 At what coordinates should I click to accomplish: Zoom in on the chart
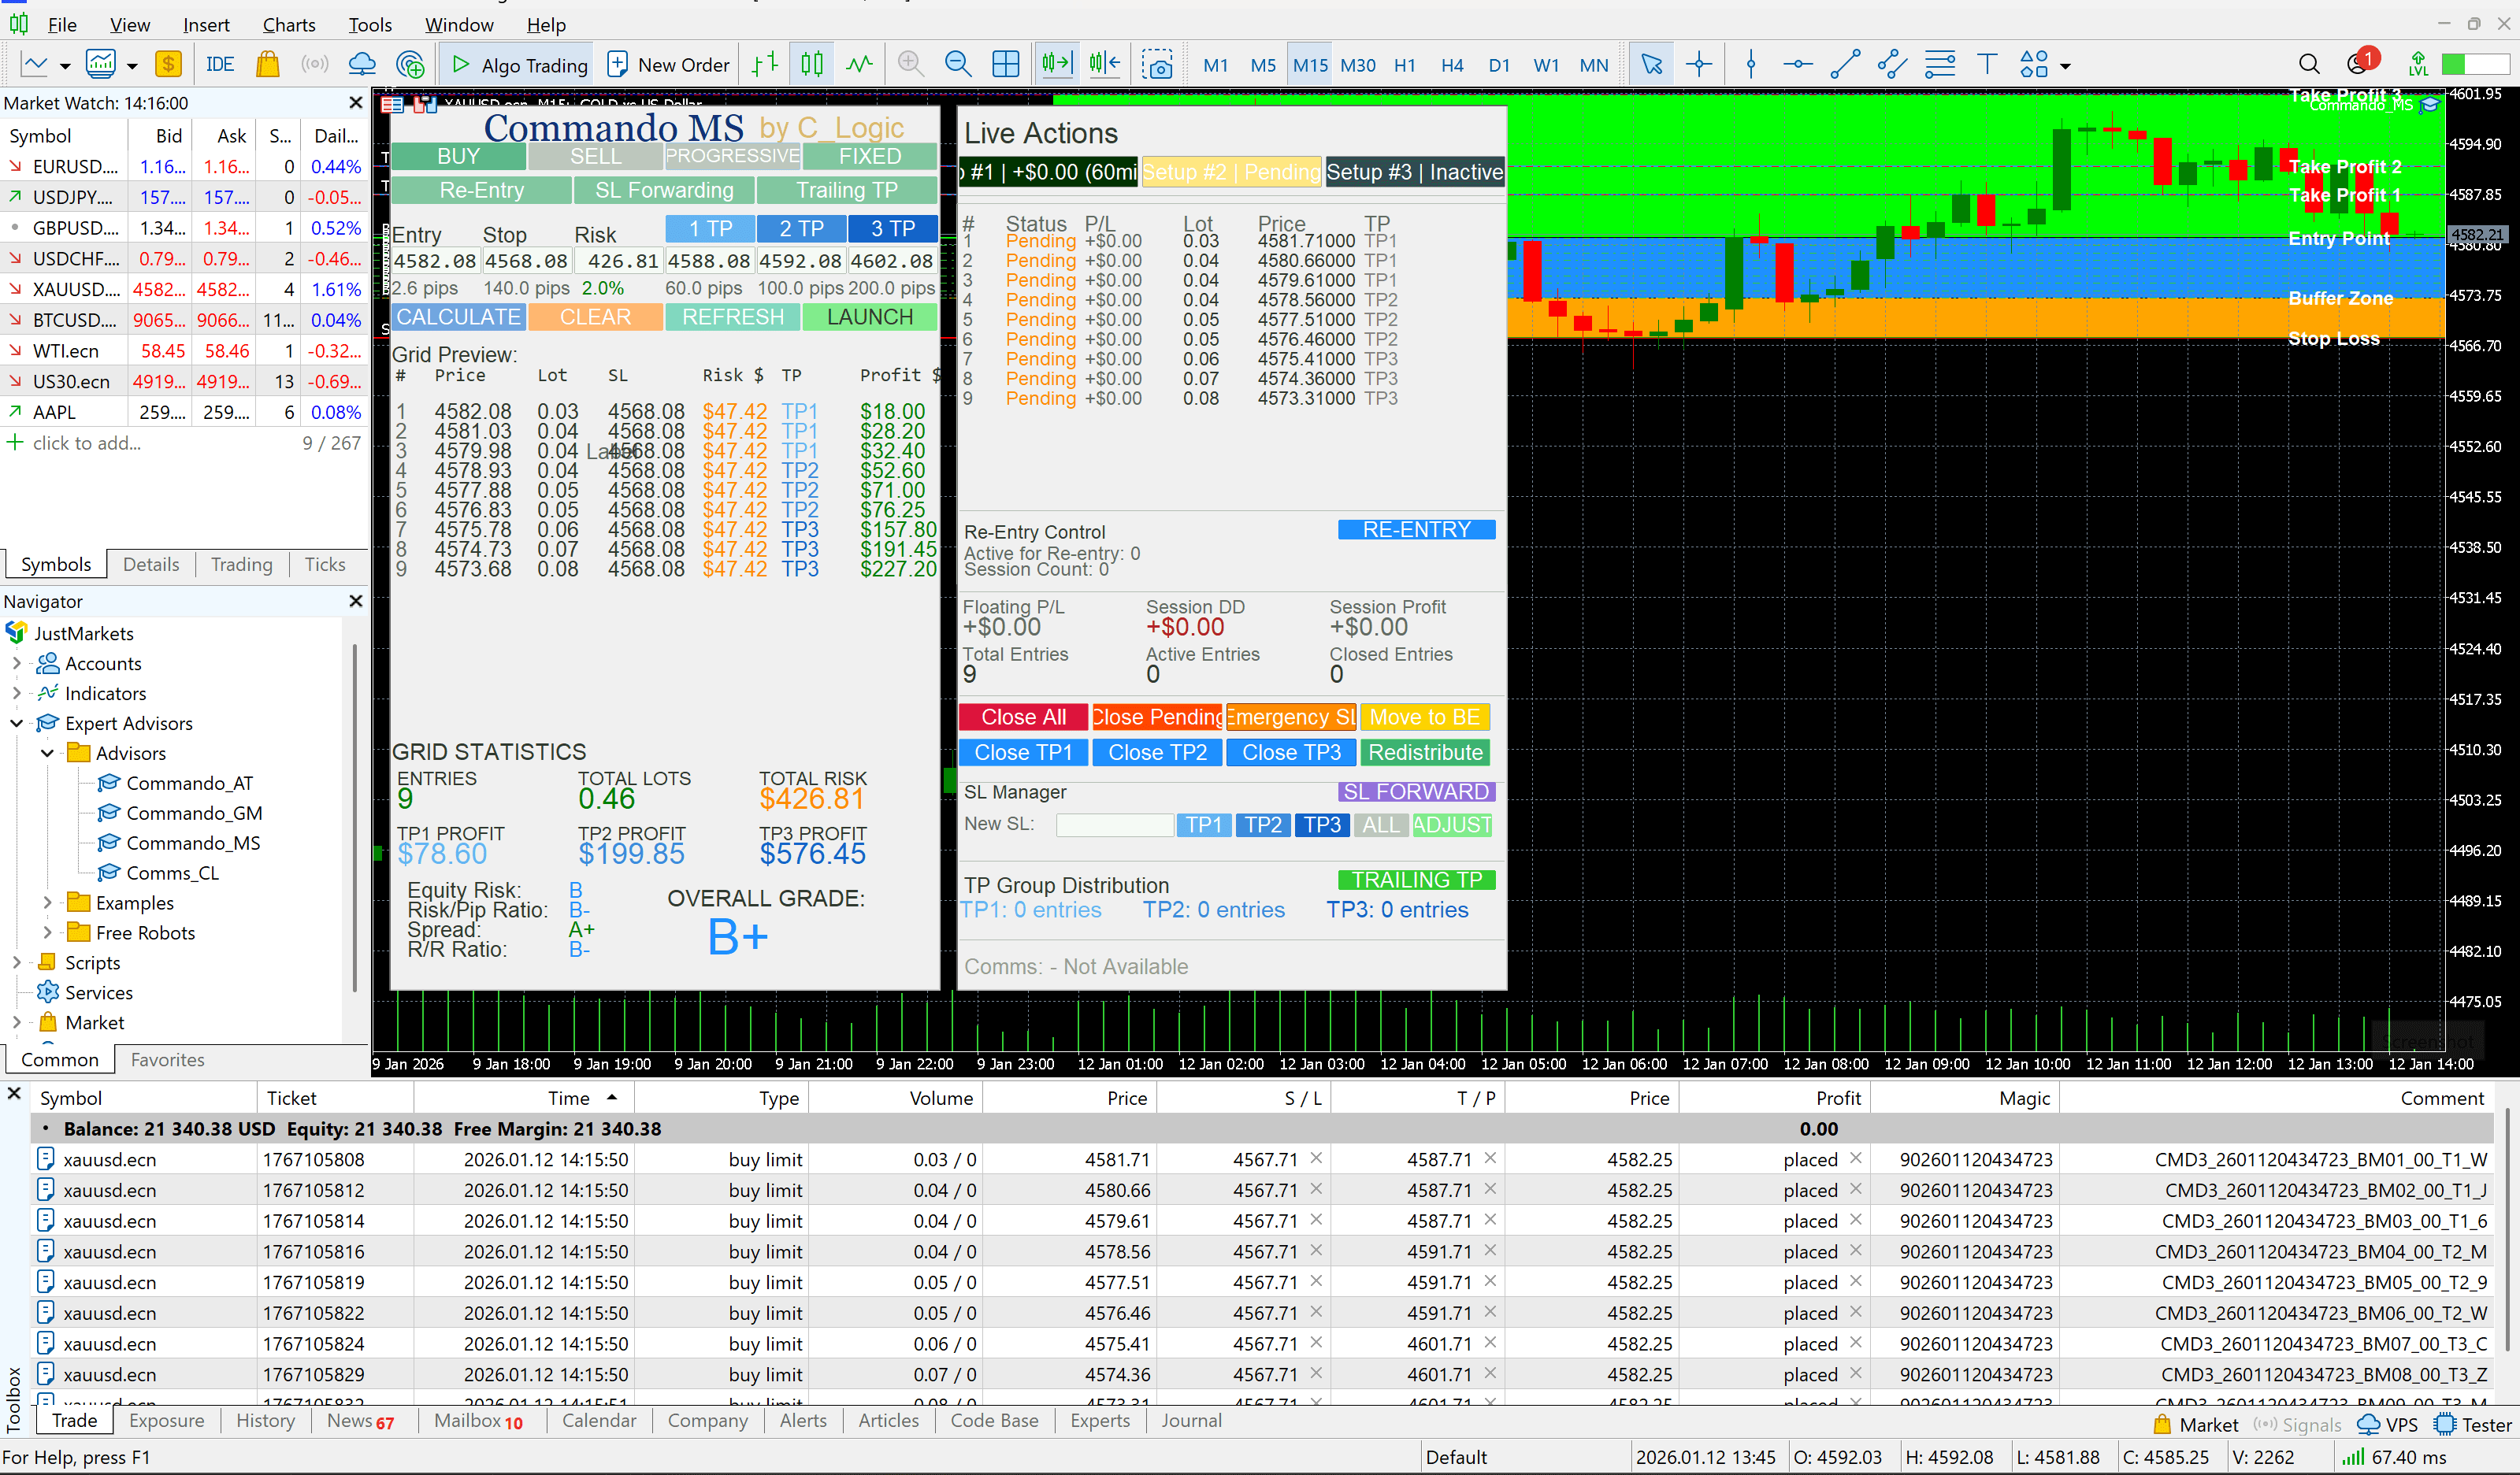point(911,63)
